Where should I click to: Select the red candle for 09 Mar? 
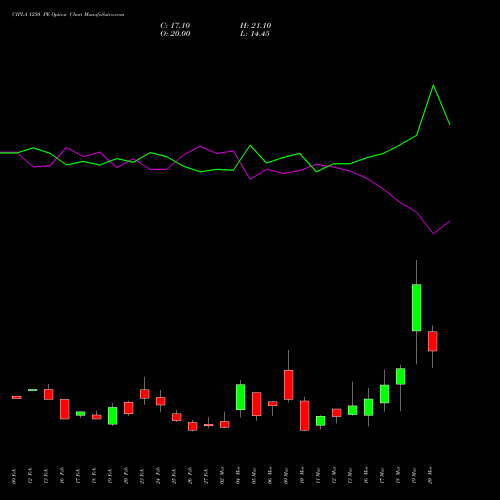[289, 385]
